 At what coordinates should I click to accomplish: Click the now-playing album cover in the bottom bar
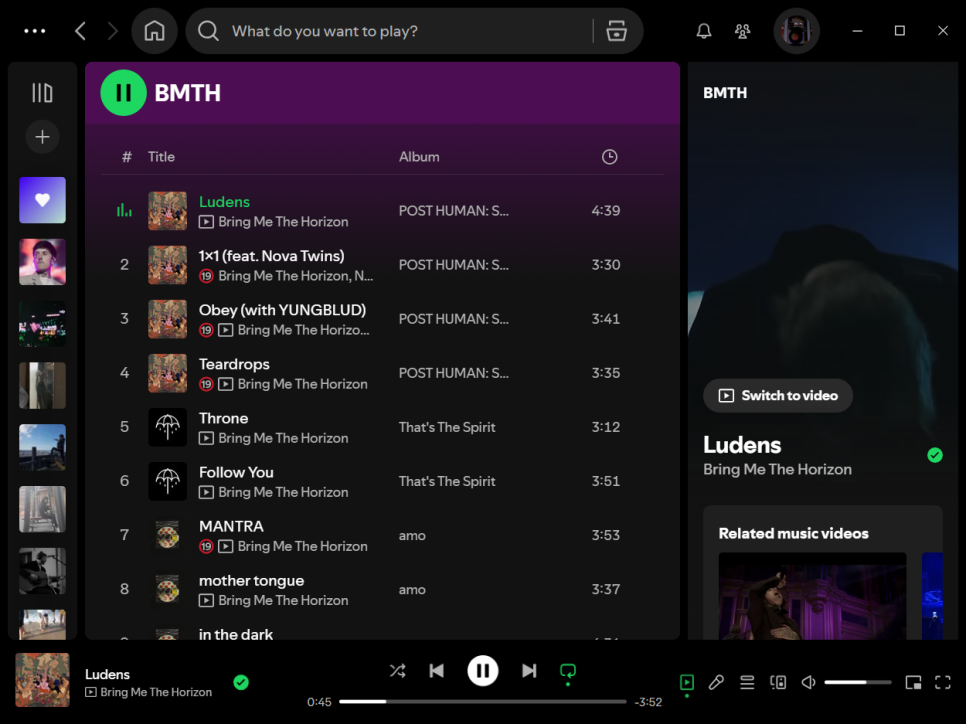coord(43,680)
